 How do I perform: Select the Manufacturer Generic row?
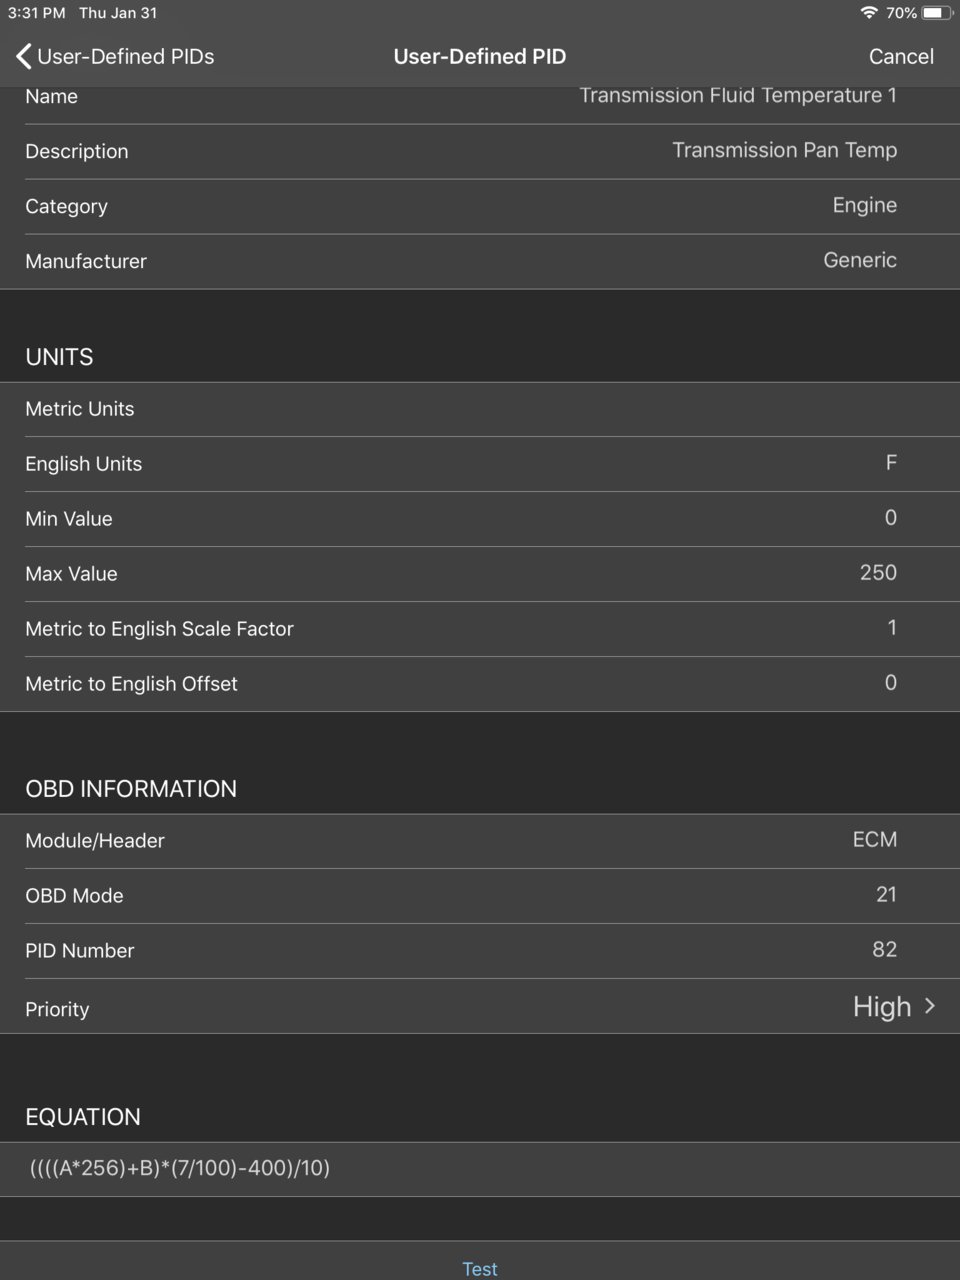coord(480,261)
